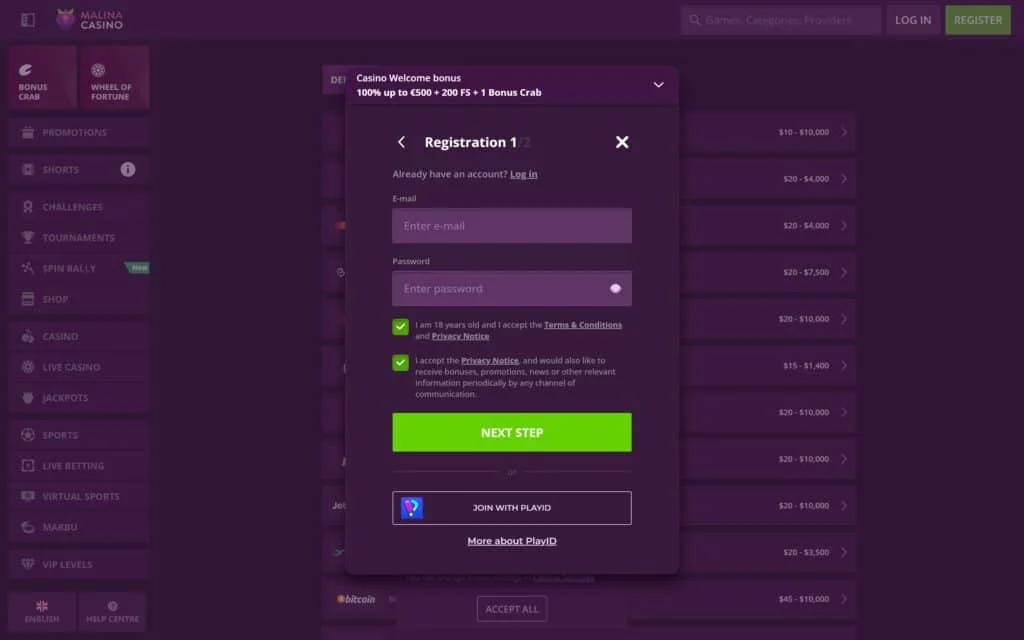Viewport: 1024px width, 640px height.
Task: Uncheck the promotions consent checkbox
Action: (x=400, y=362)
